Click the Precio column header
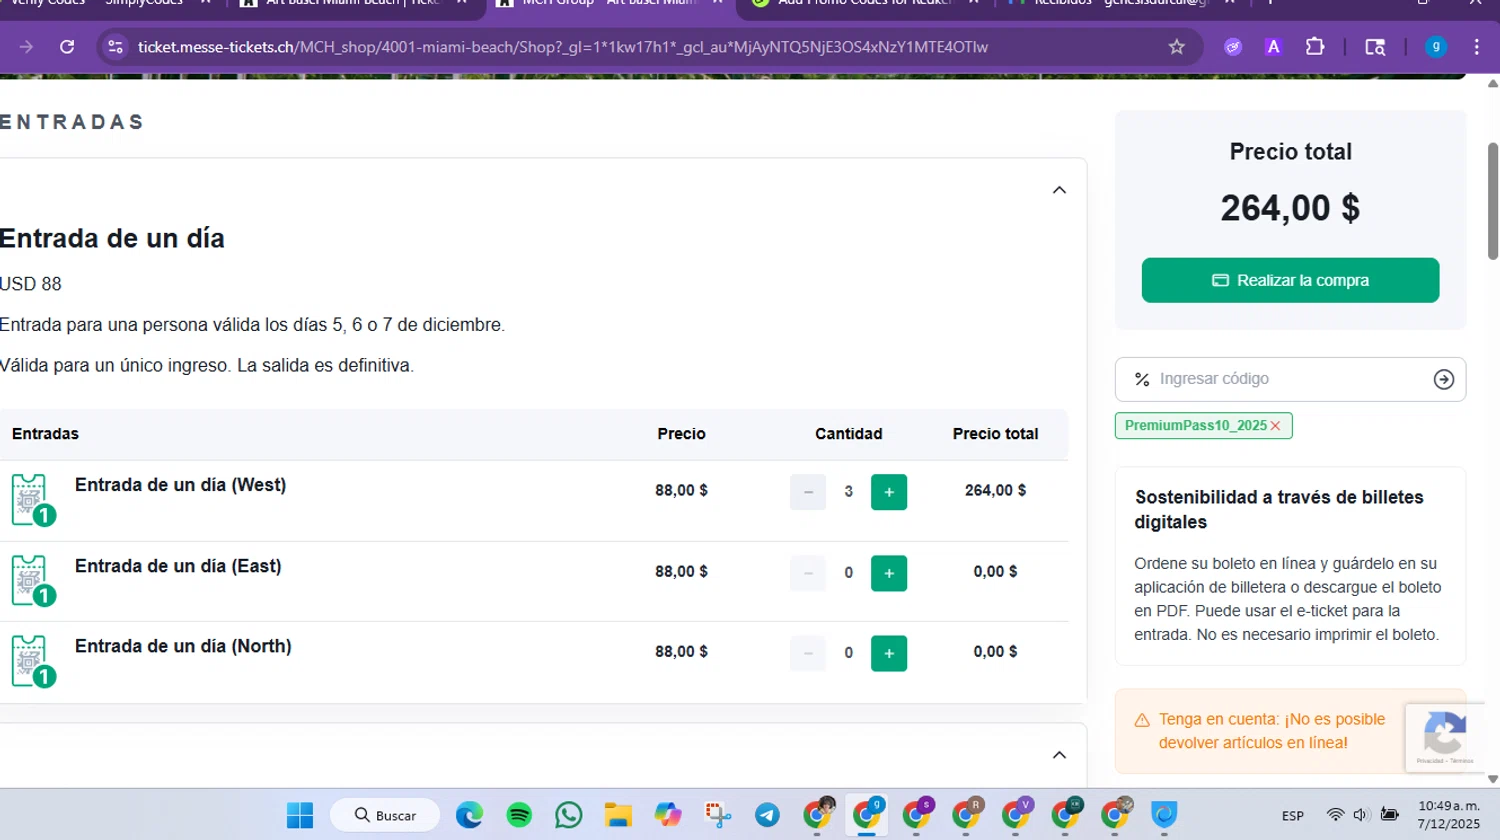 point(681,434)
